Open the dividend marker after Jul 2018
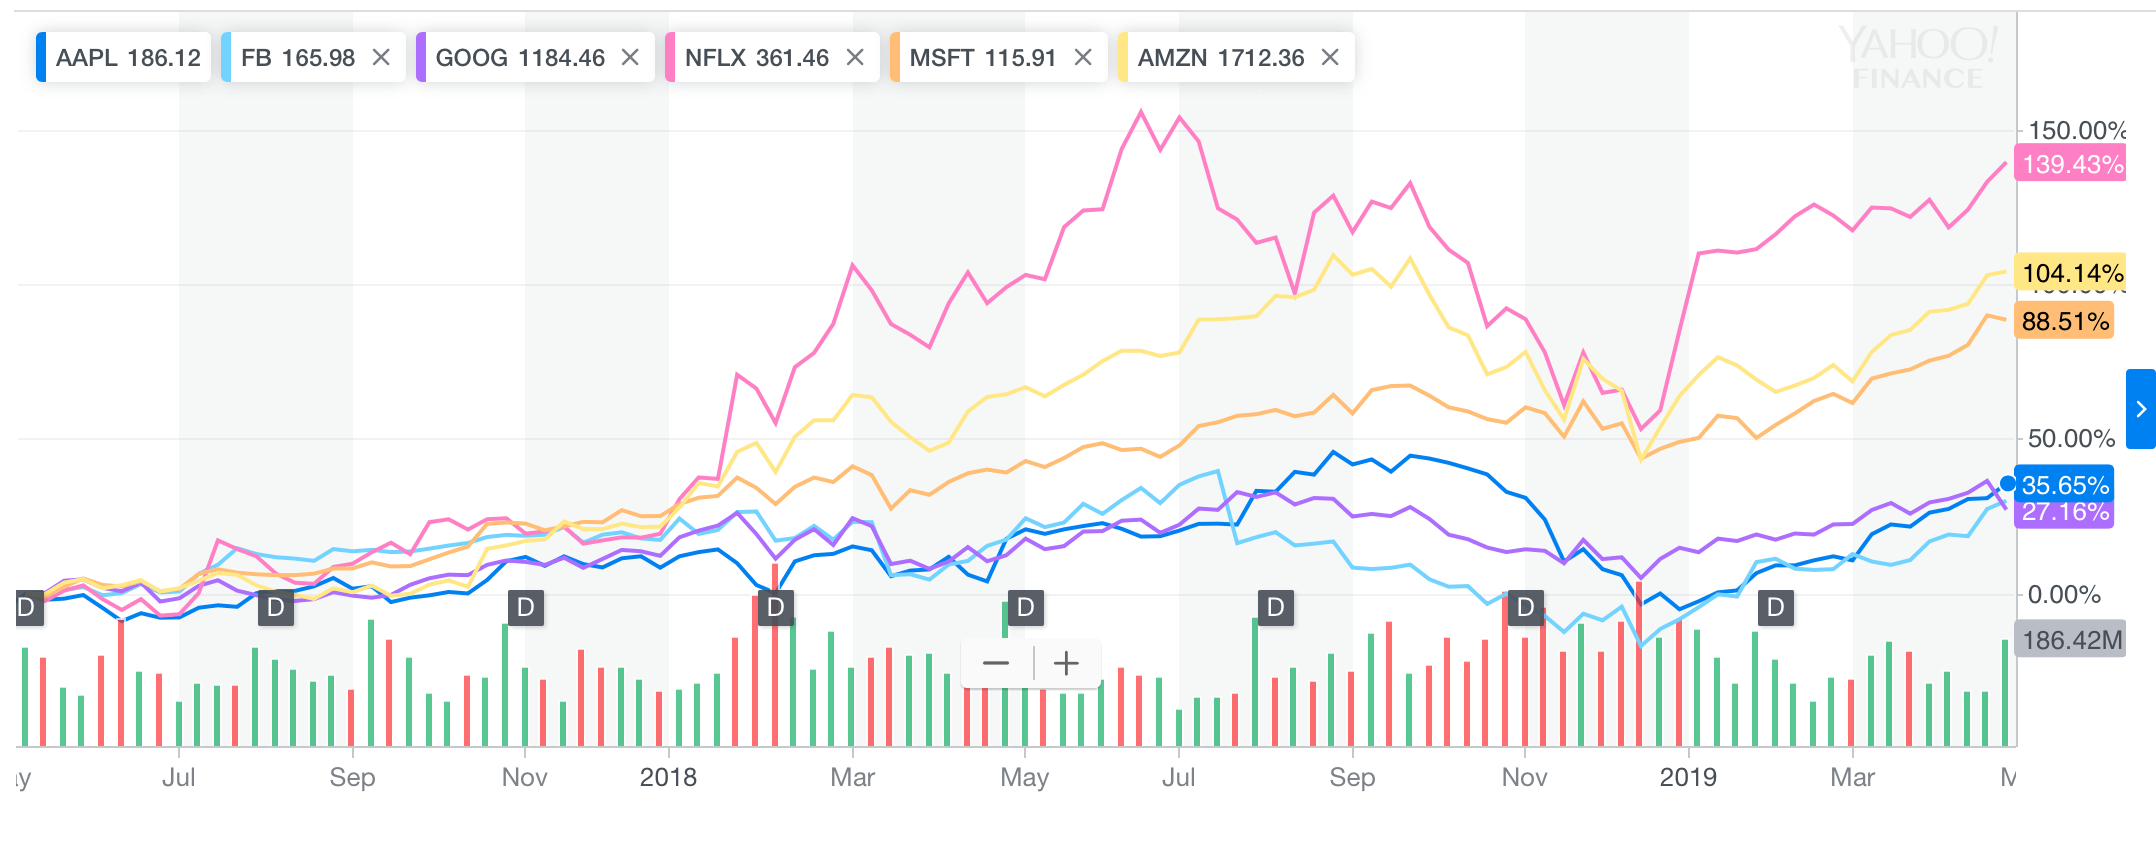This screenshot has width=2156, height=854. 1276,607
